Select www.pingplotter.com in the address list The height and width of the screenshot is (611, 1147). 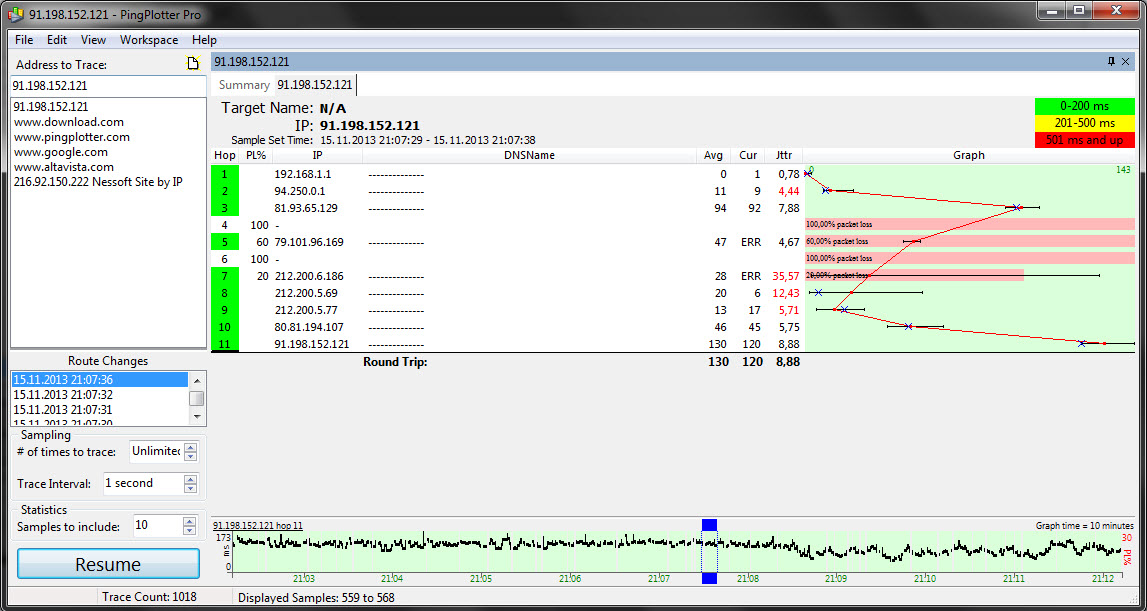[72, 137]
